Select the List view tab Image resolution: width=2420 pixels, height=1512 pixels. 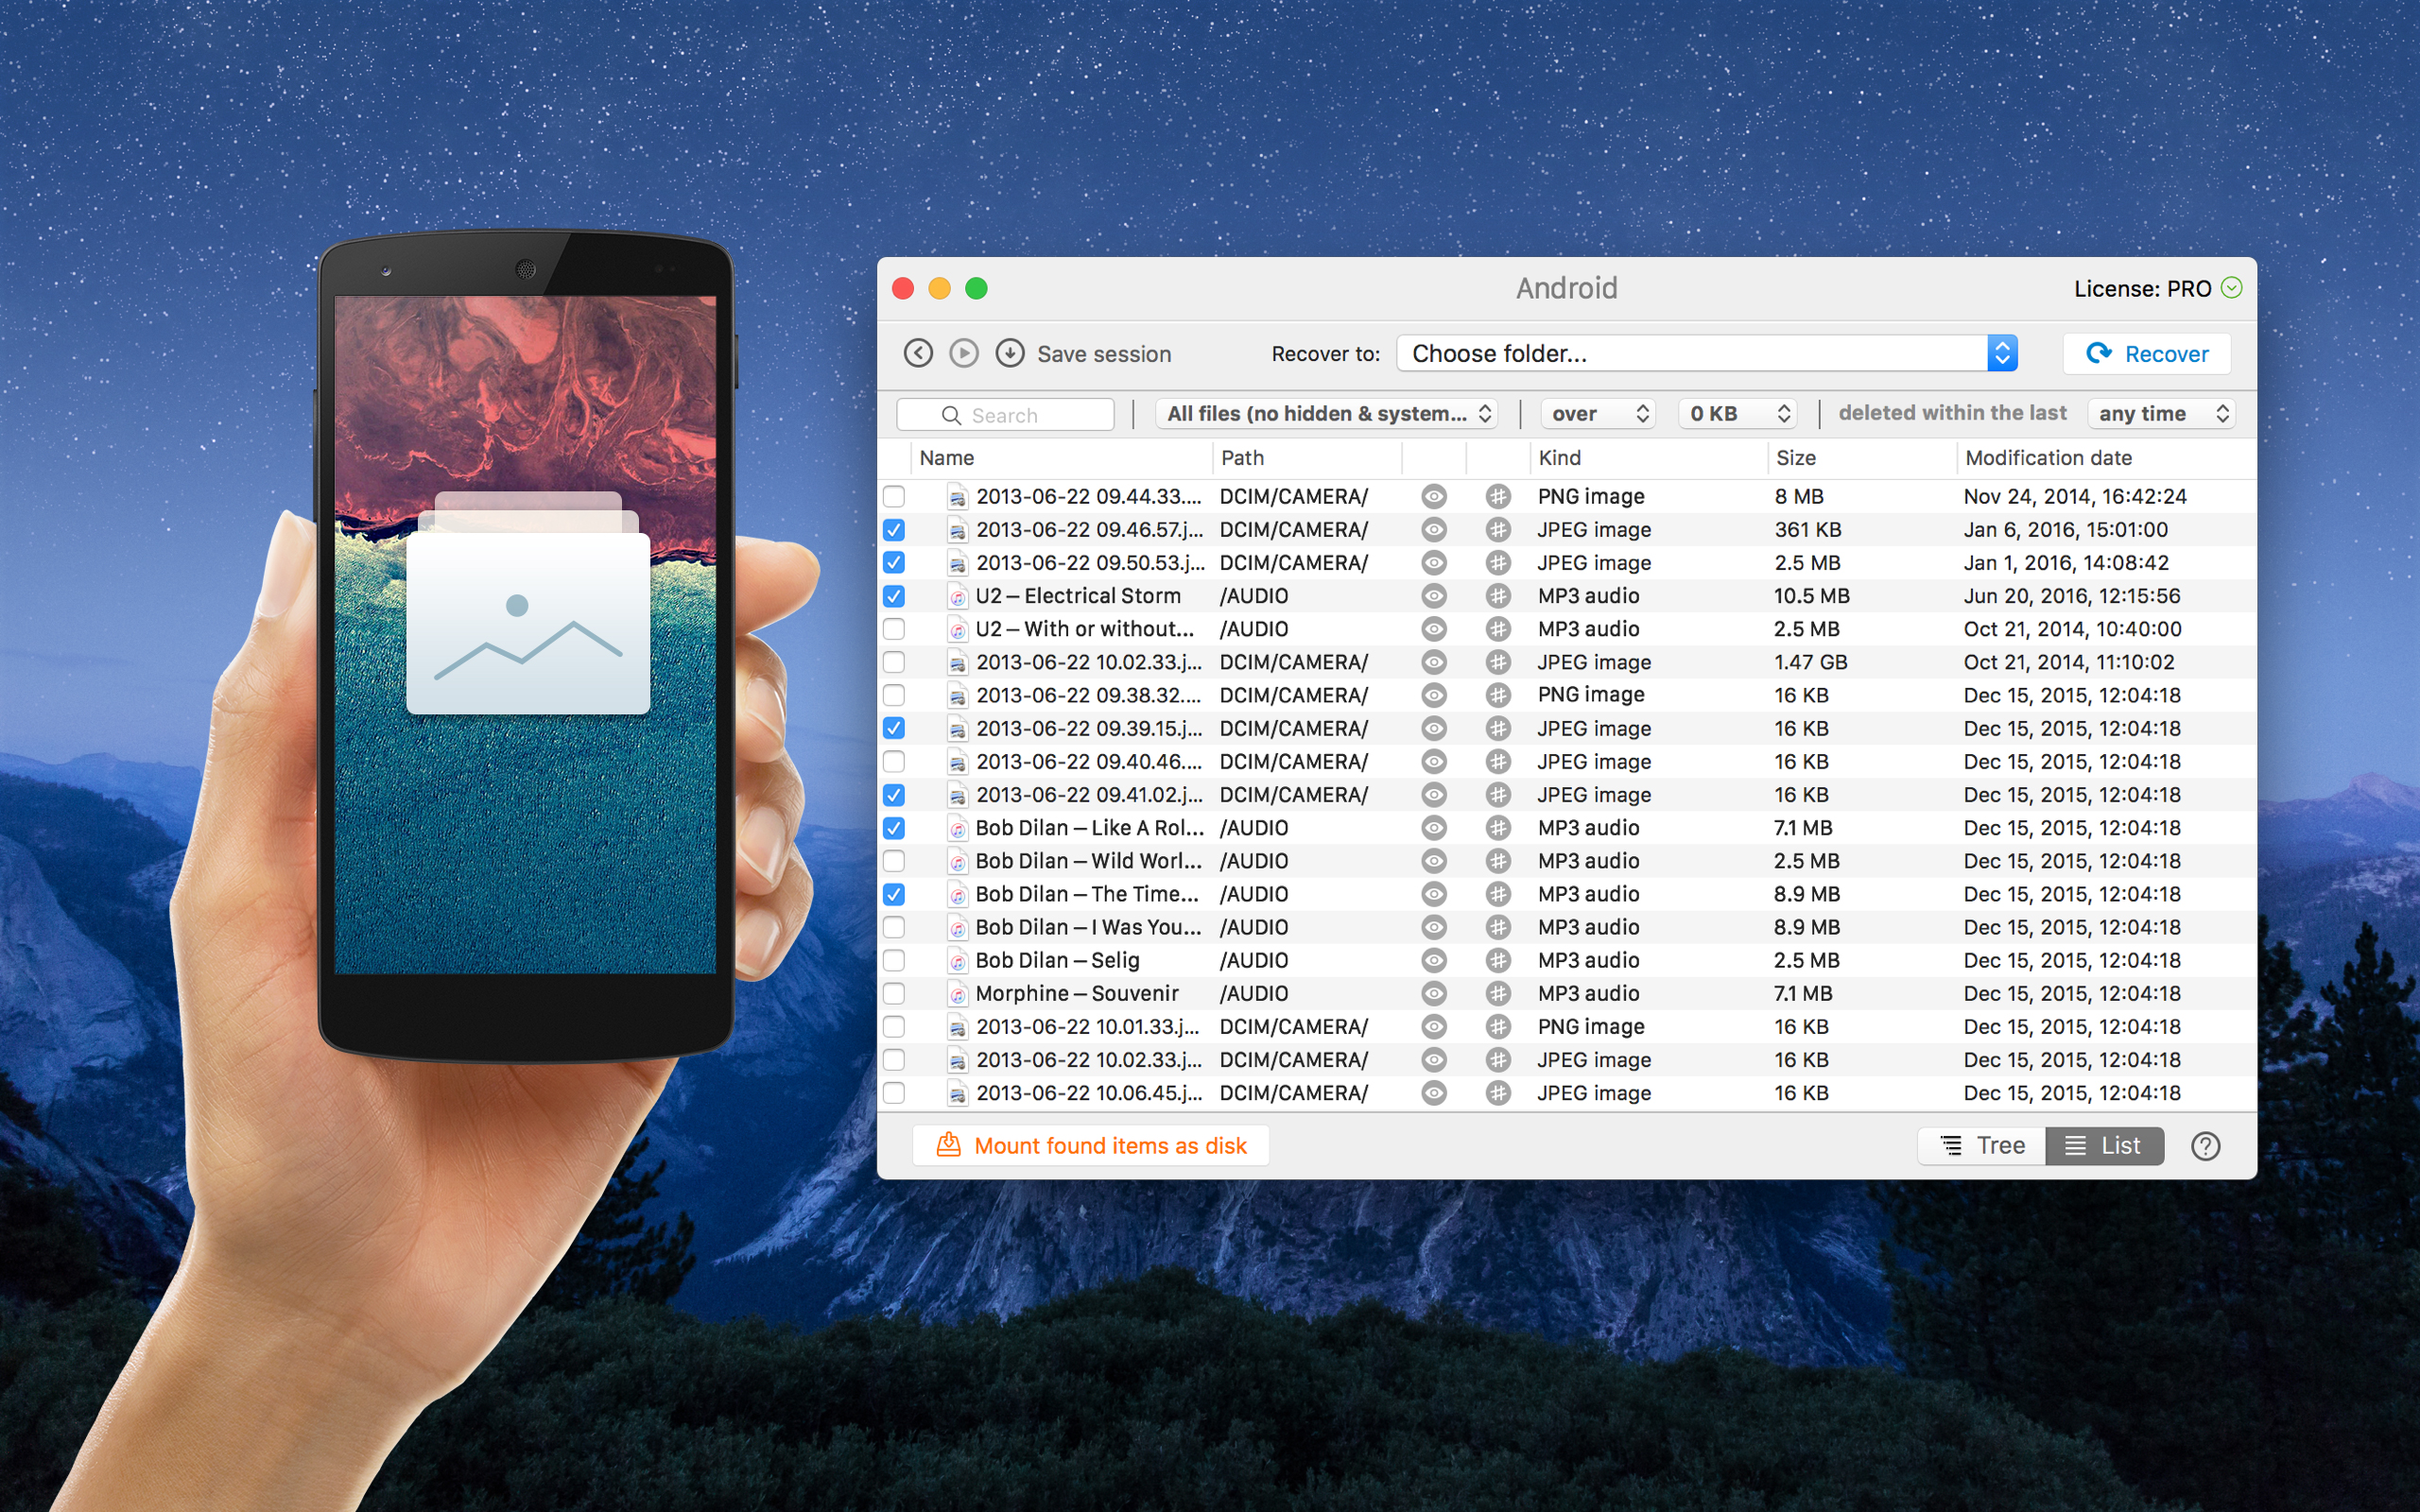[x=2104, y=1146]
